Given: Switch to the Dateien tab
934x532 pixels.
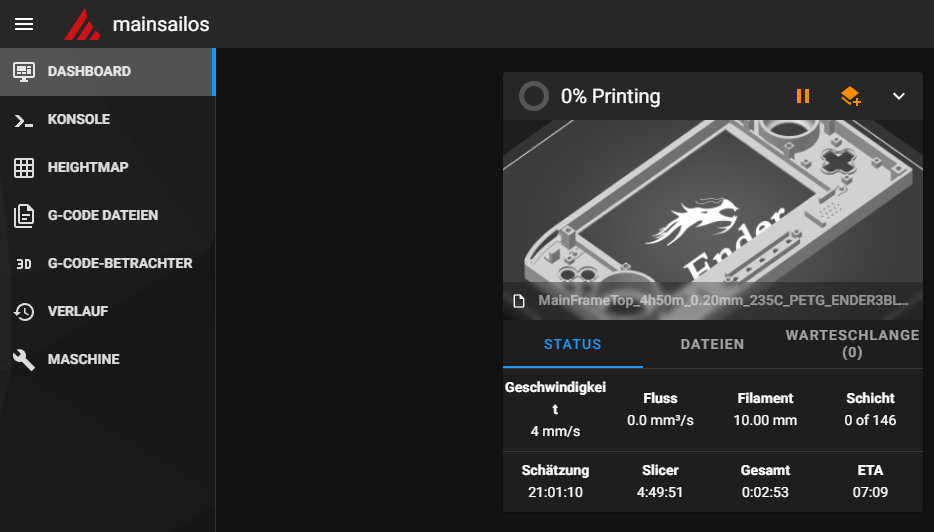Looking at the screenshot, I should (x=712, y=344).
